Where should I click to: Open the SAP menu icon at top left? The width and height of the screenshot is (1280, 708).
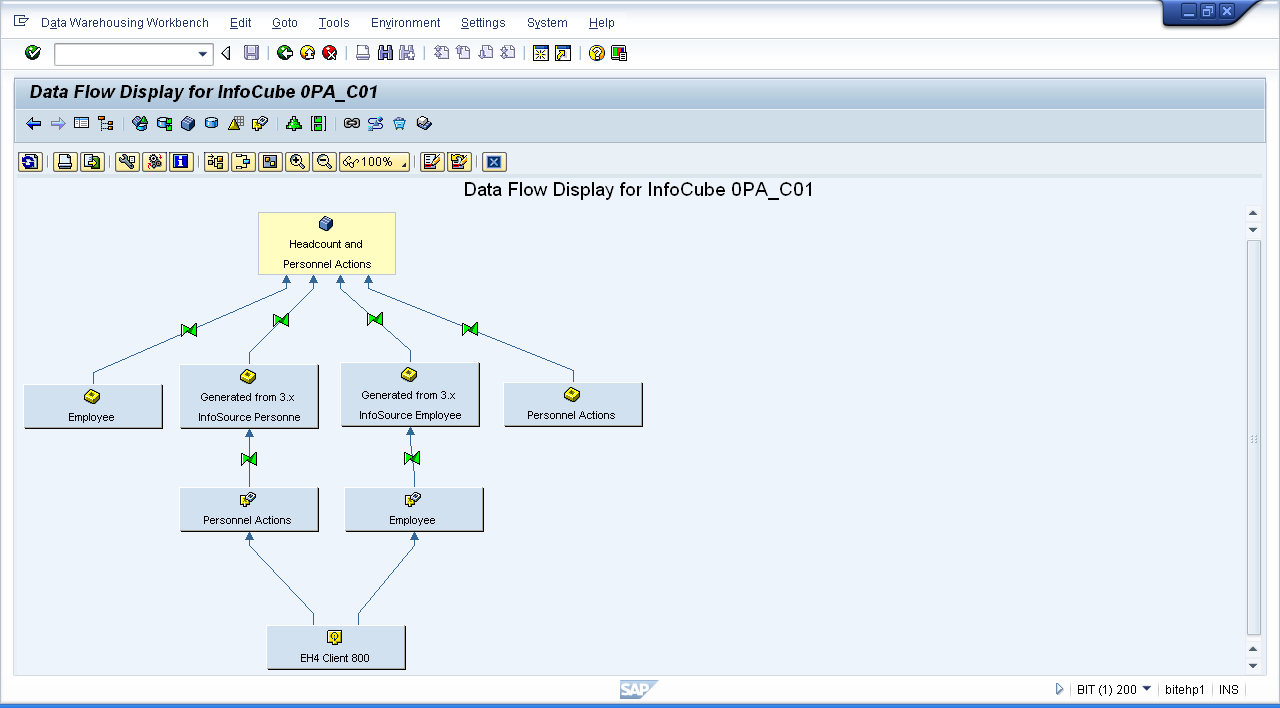[x=21, y=21]
